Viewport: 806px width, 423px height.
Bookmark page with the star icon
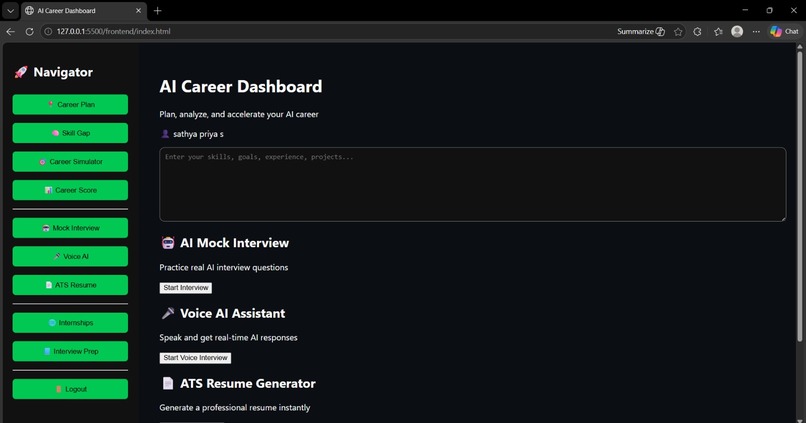(679, 31)
